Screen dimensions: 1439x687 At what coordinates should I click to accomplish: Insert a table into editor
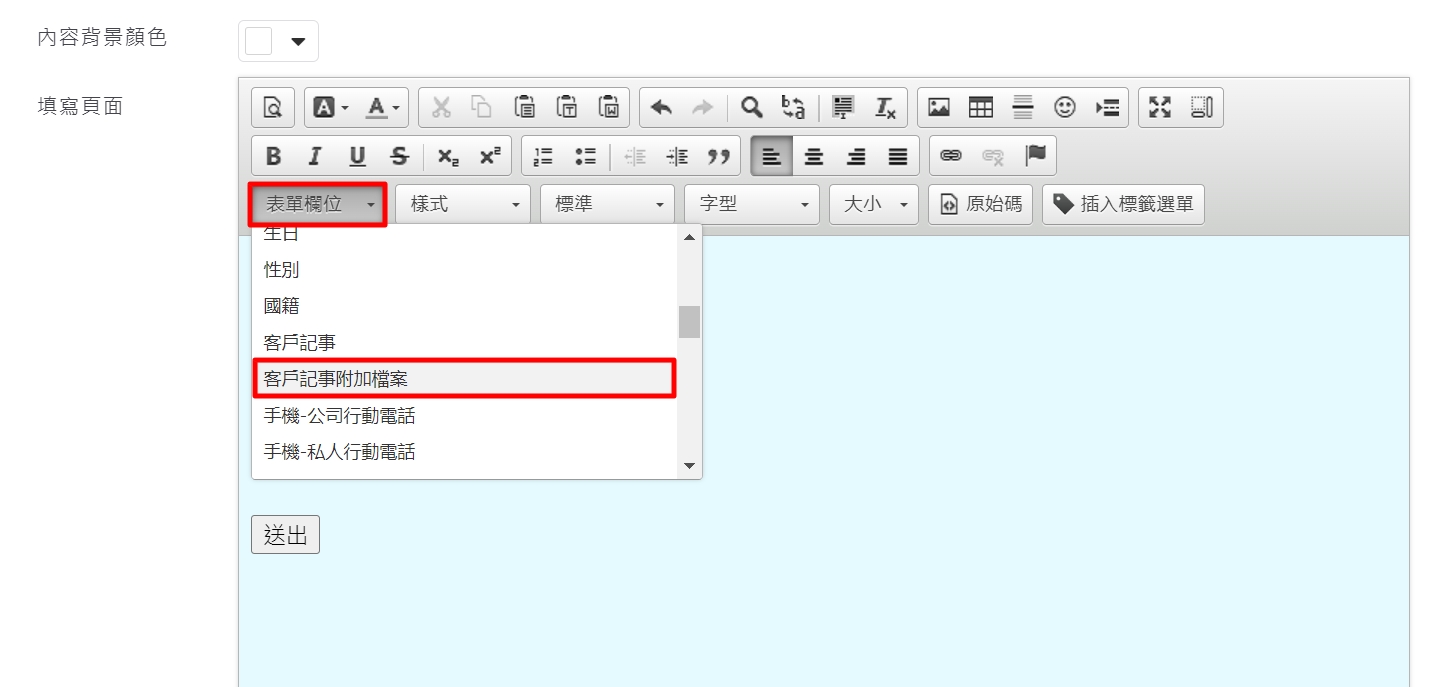coord(981,108)
